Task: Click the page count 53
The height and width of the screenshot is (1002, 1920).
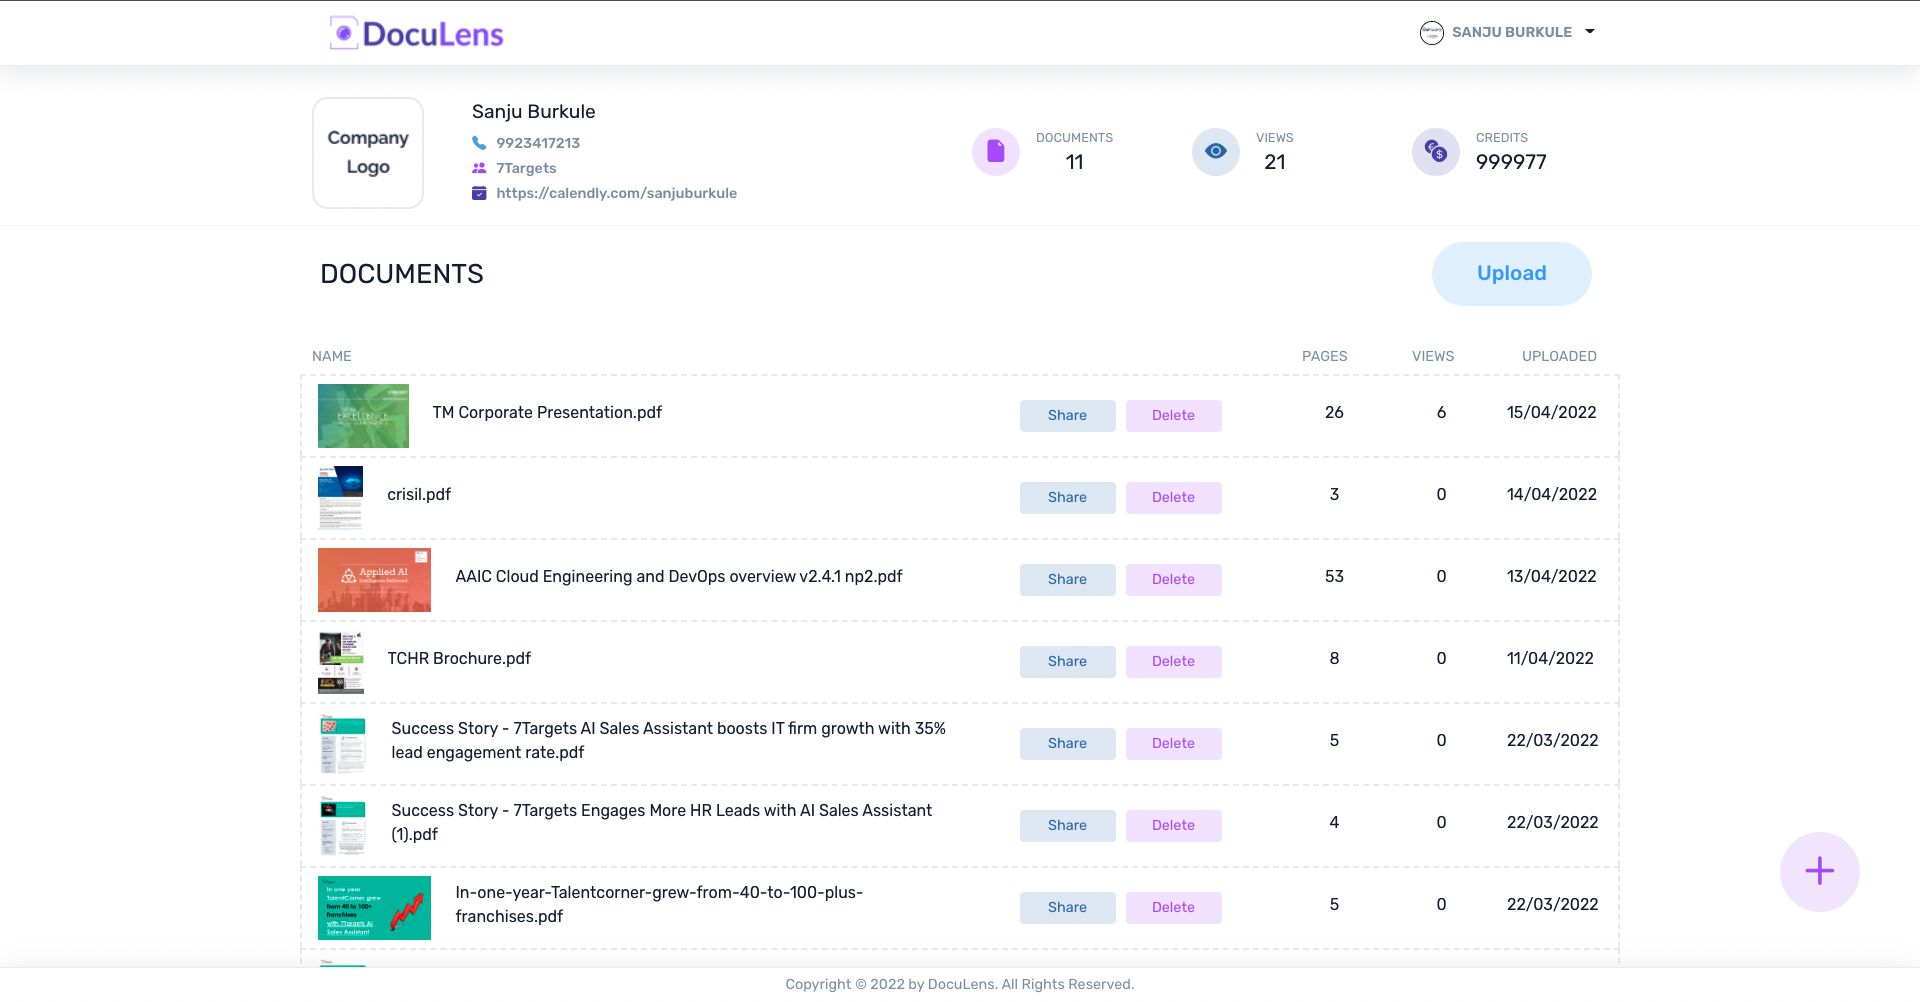Action: tap(1334, 577)
